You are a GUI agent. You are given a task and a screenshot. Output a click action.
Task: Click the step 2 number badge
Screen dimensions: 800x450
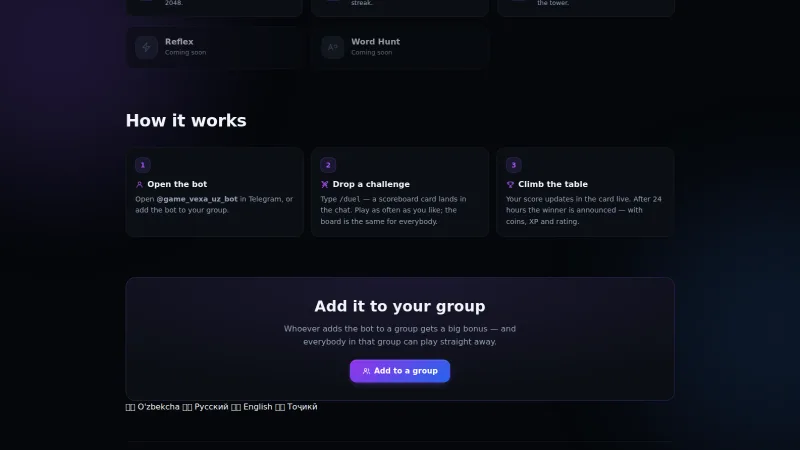pos(328,165)
